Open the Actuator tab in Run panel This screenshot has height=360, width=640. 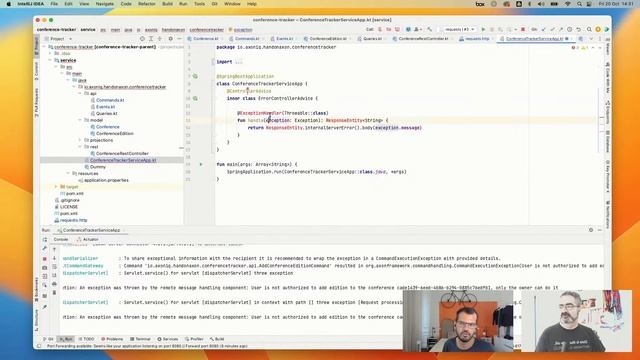coord(88,240)
